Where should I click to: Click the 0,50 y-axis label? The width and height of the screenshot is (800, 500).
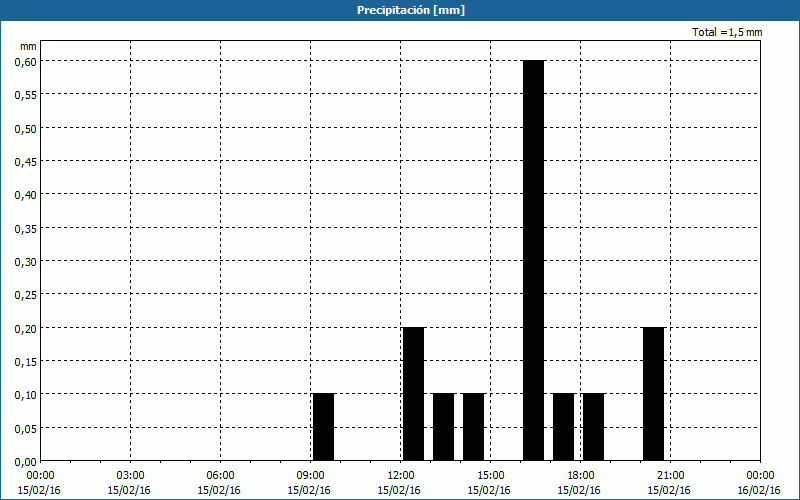point(26,128)
